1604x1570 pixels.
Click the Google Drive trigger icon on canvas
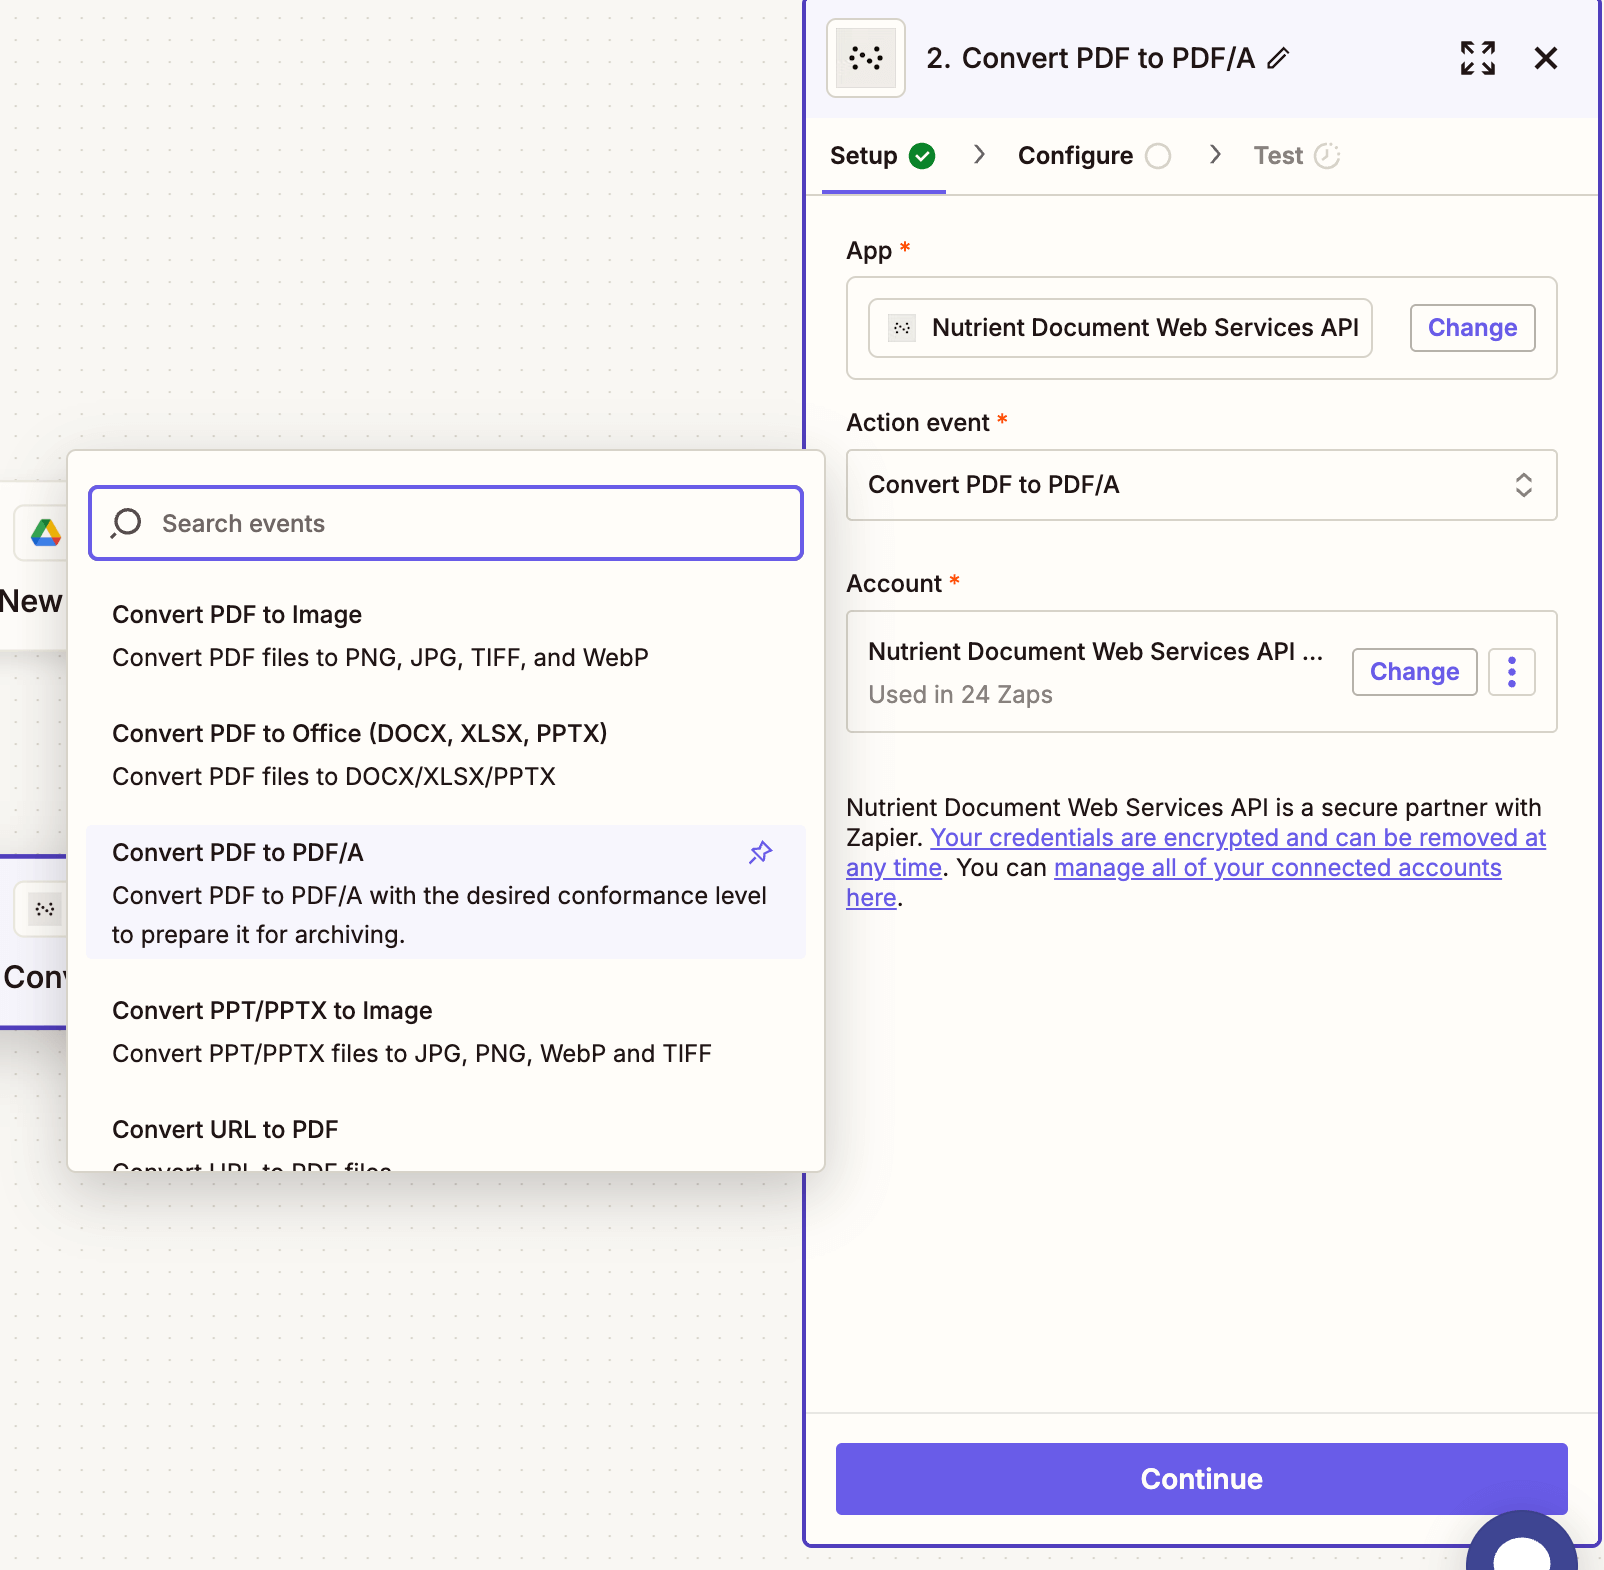(42, 533)
